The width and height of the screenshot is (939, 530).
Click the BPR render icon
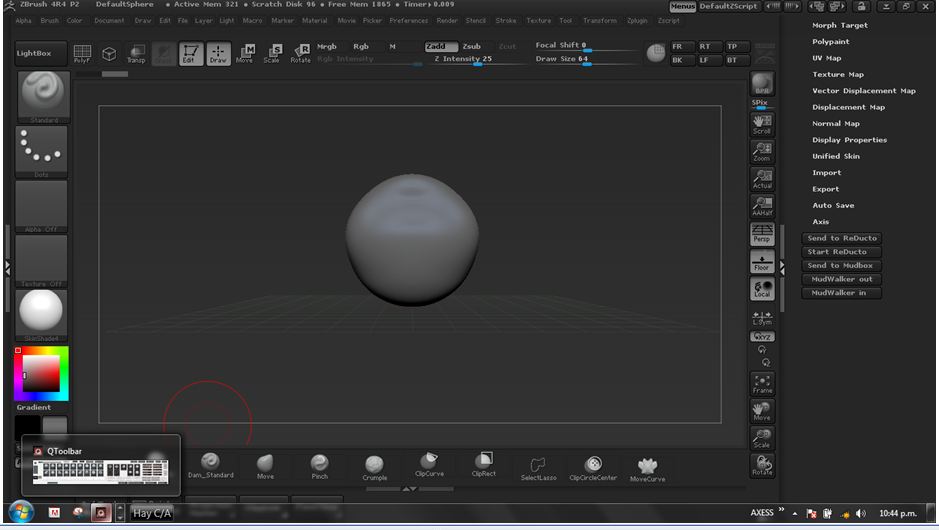(762, 85)
